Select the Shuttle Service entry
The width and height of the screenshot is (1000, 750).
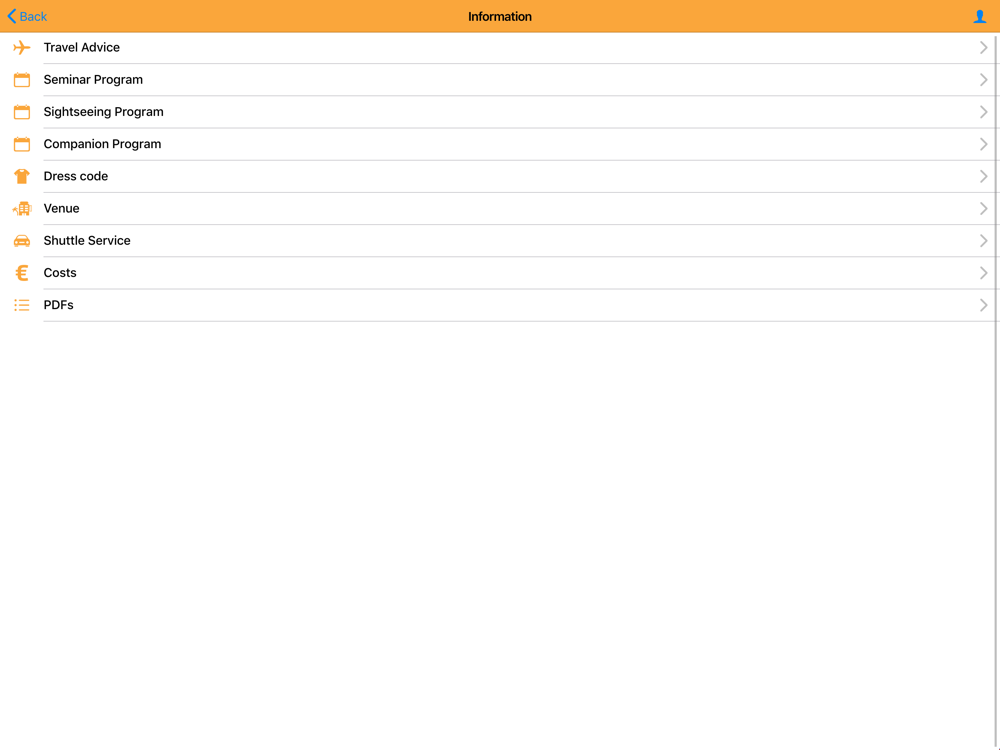(500, 241)
